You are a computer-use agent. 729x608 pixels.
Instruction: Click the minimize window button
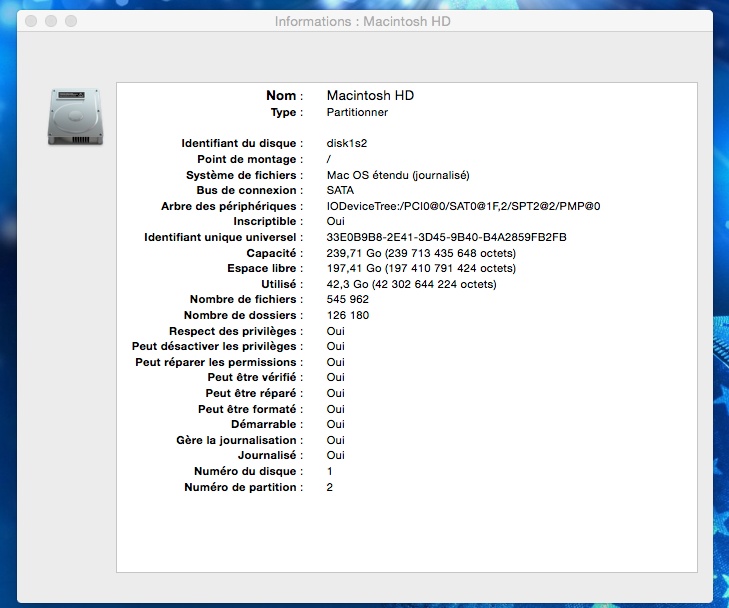click(x=51, y=21)
